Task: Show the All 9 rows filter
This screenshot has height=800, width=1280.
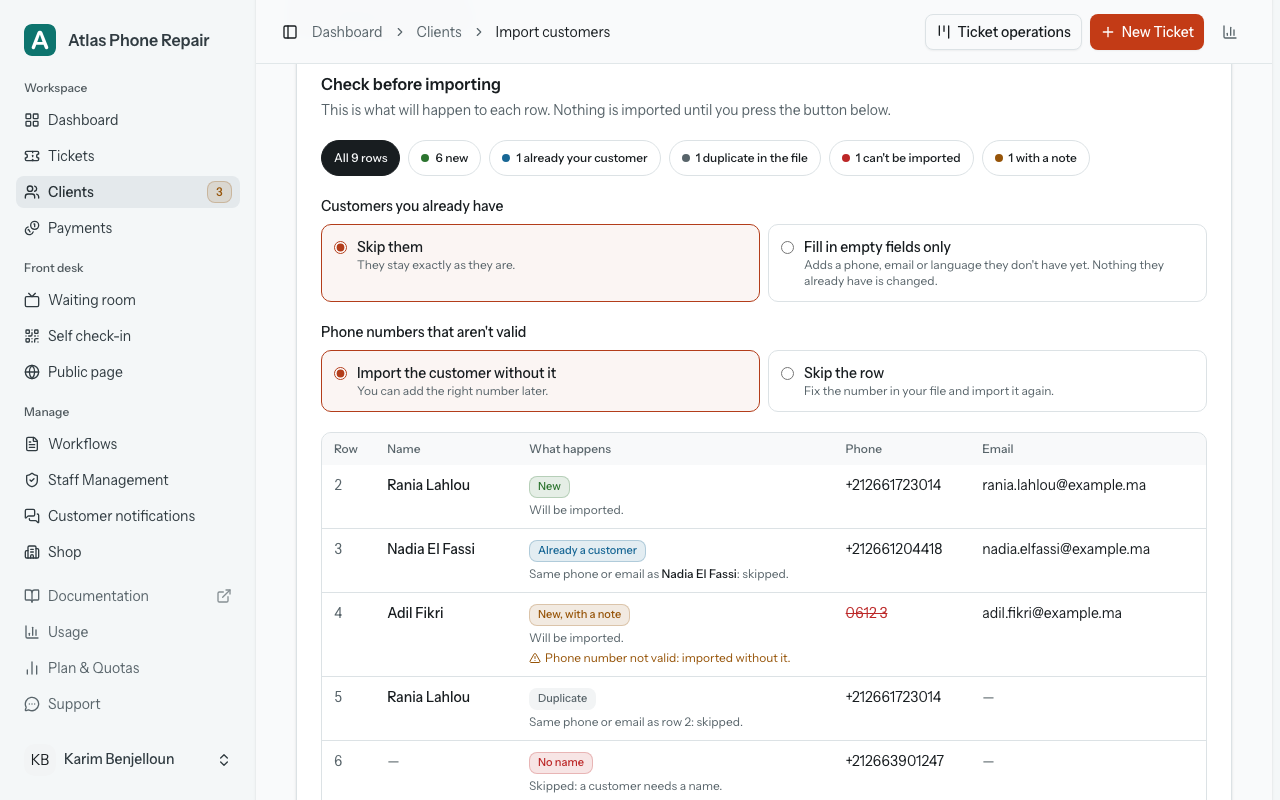Action: click(x=360, y=158)
